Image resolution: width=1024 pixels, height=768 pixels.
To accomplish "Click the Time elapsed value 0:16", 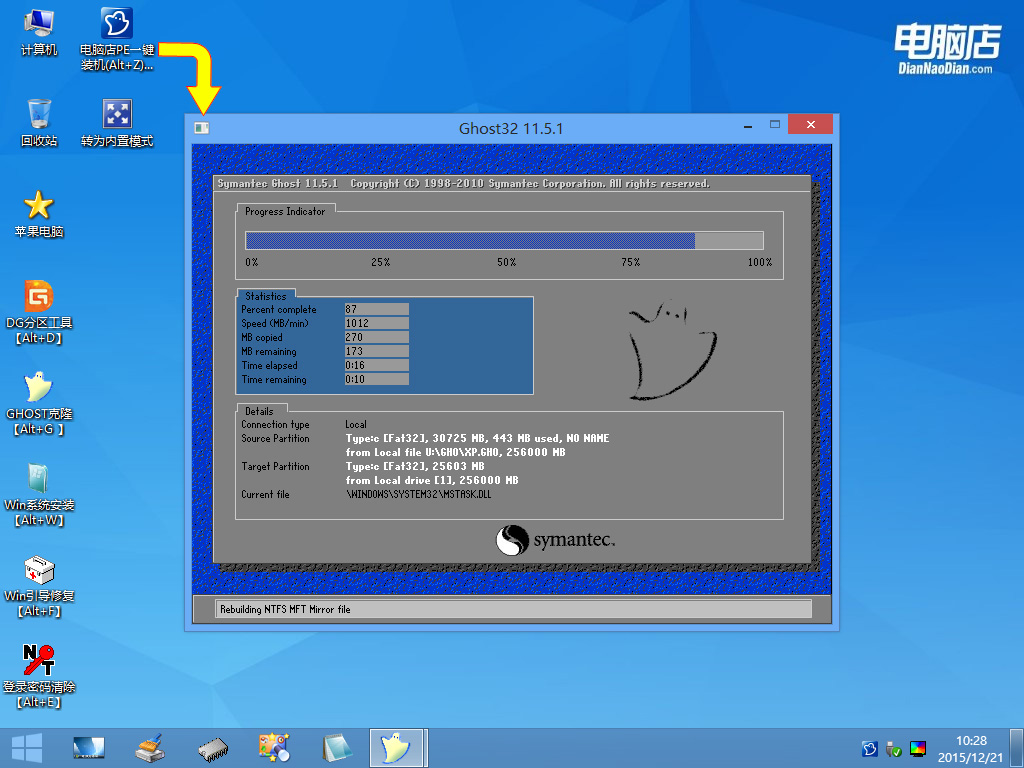I will (377, 365).
